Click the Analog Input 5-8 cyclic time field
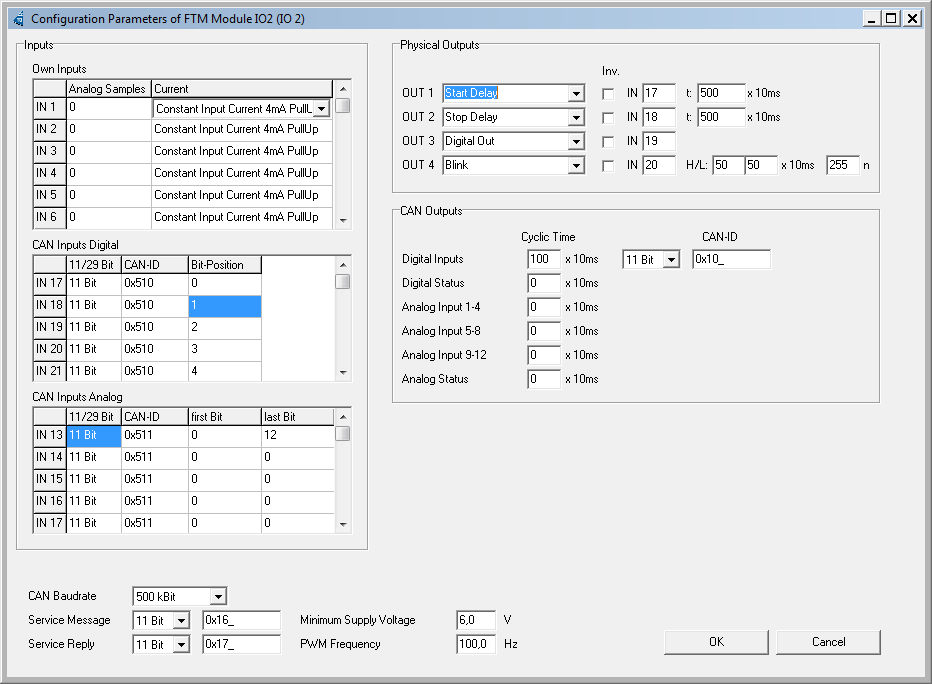This screenshot has width=932, height=684. pos(544,331)
